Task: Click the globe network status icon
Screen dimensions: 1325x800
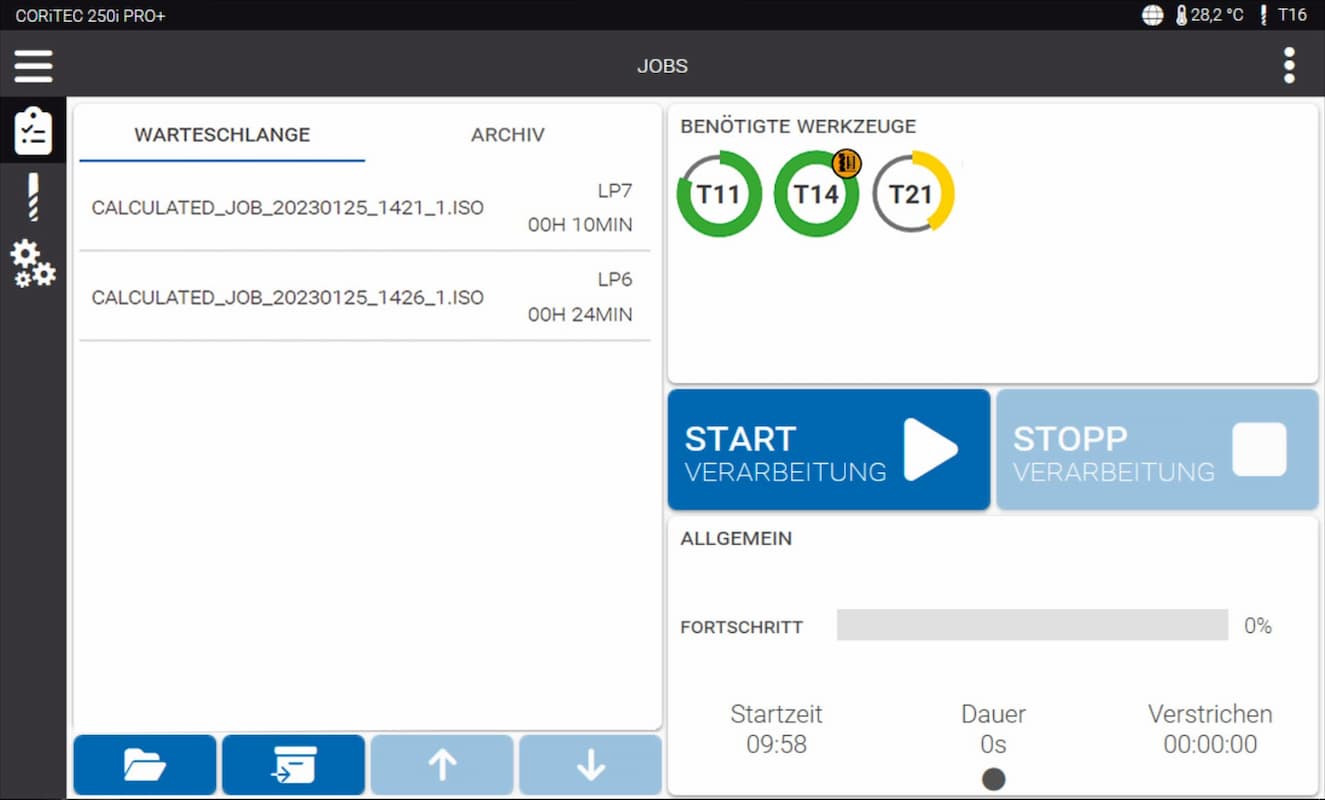Action: coord(1153,15)
